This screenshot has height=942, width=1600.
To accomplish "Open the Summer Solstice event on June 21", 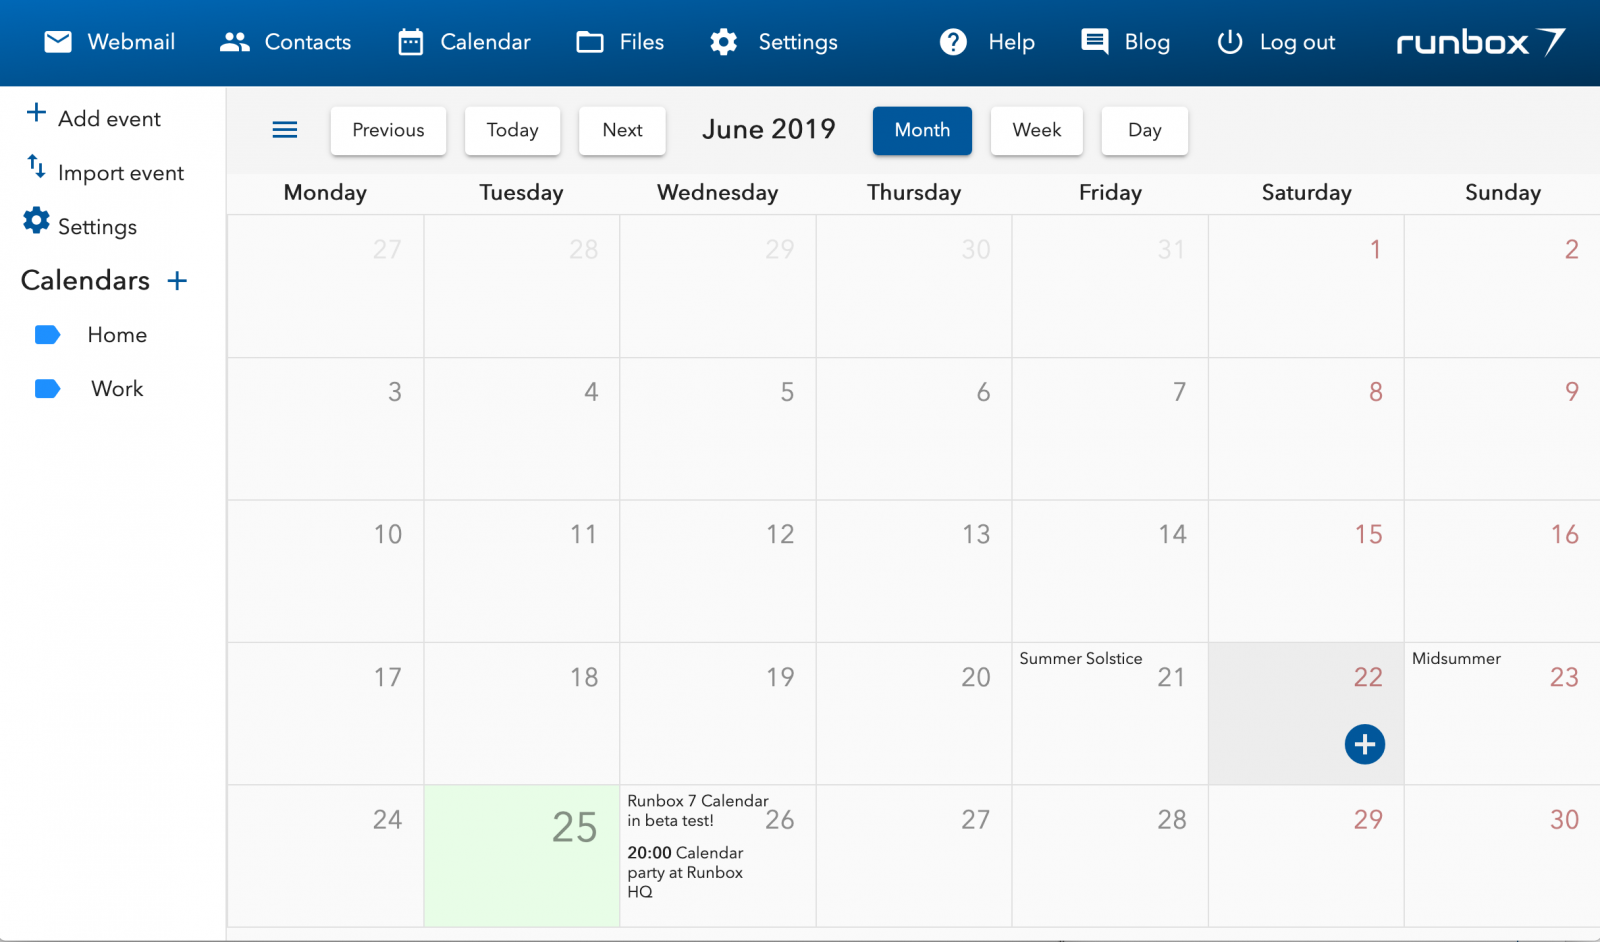I will 1080,659.
